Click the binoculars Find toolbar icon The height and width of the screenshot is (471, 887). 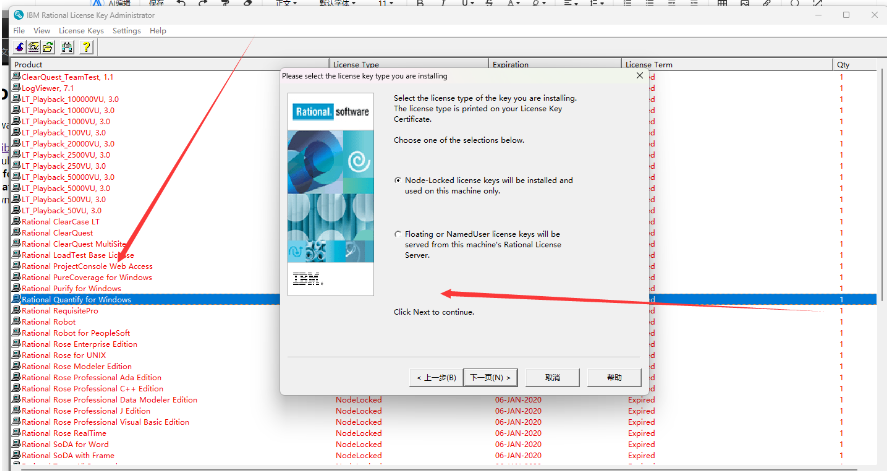[x=67, y=47]
